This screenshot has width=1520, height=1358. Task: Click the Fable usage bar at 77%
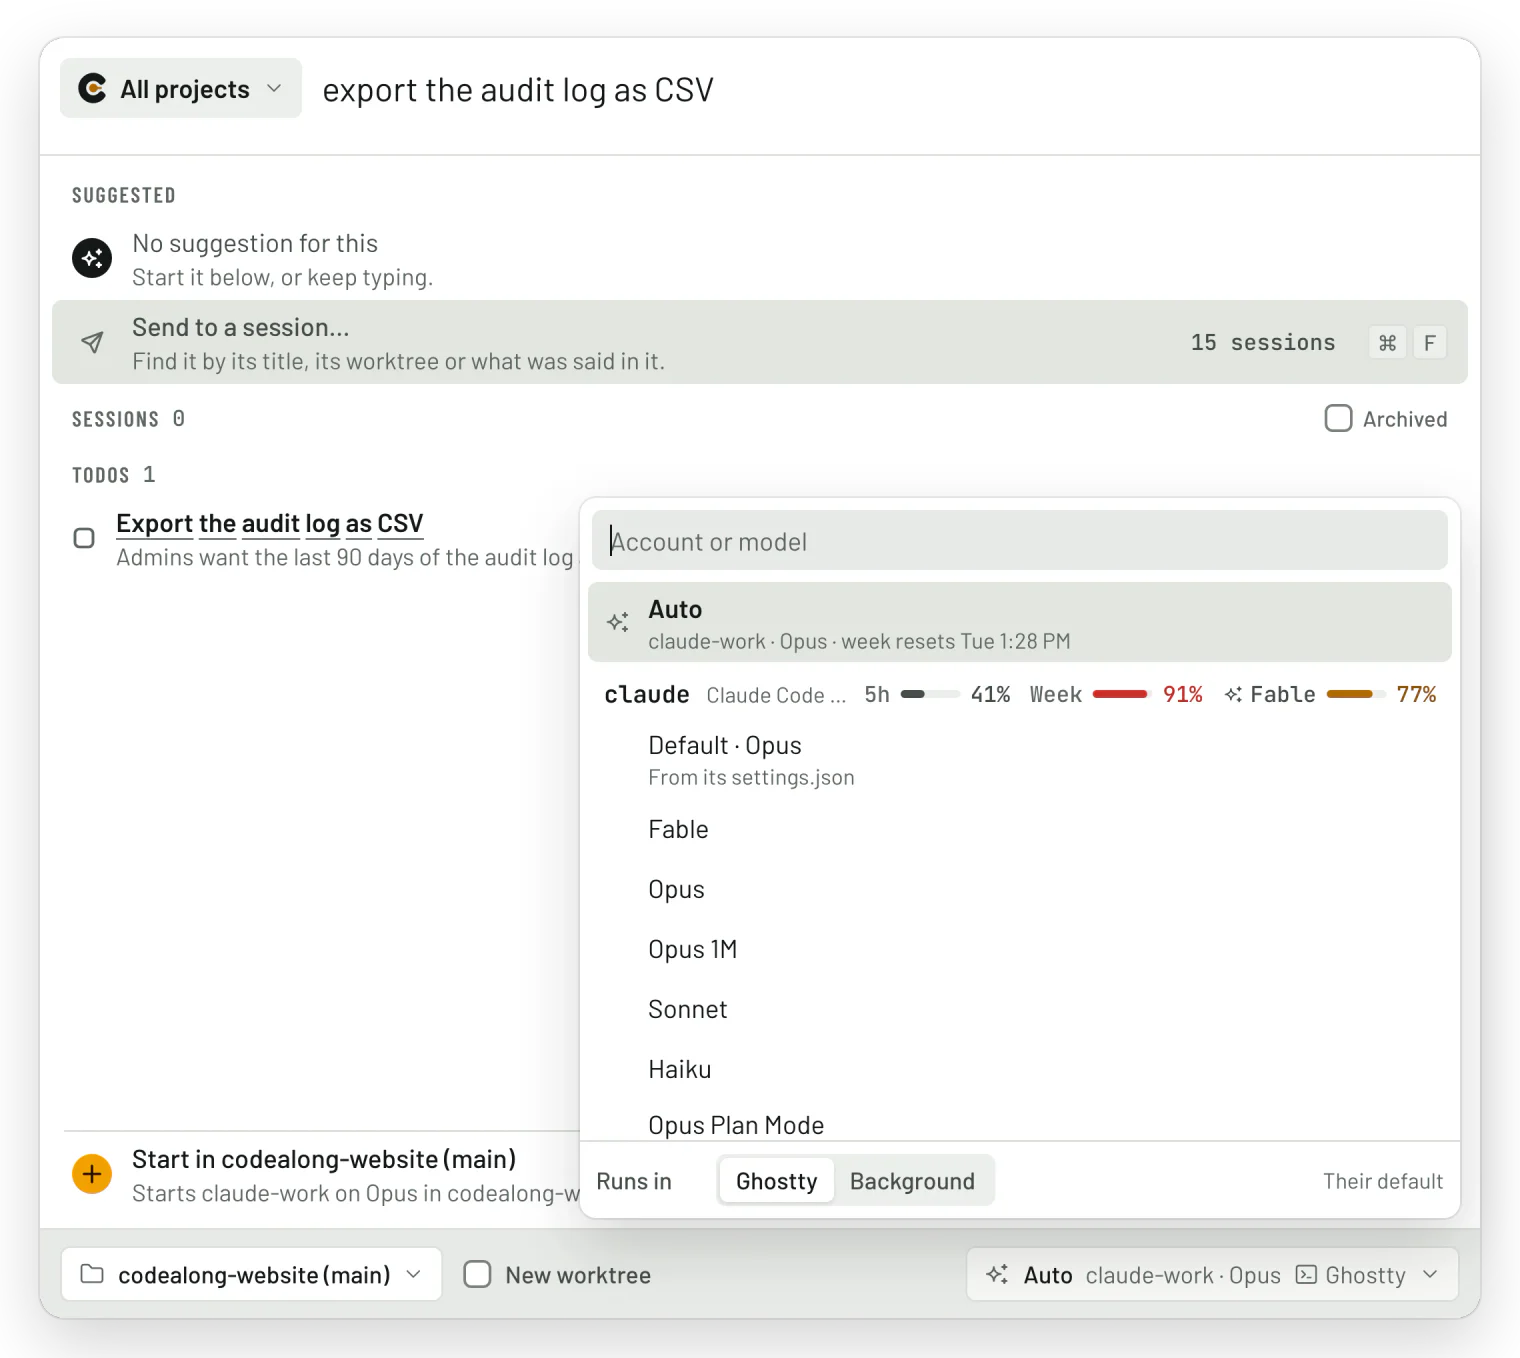coord(1355,694)
